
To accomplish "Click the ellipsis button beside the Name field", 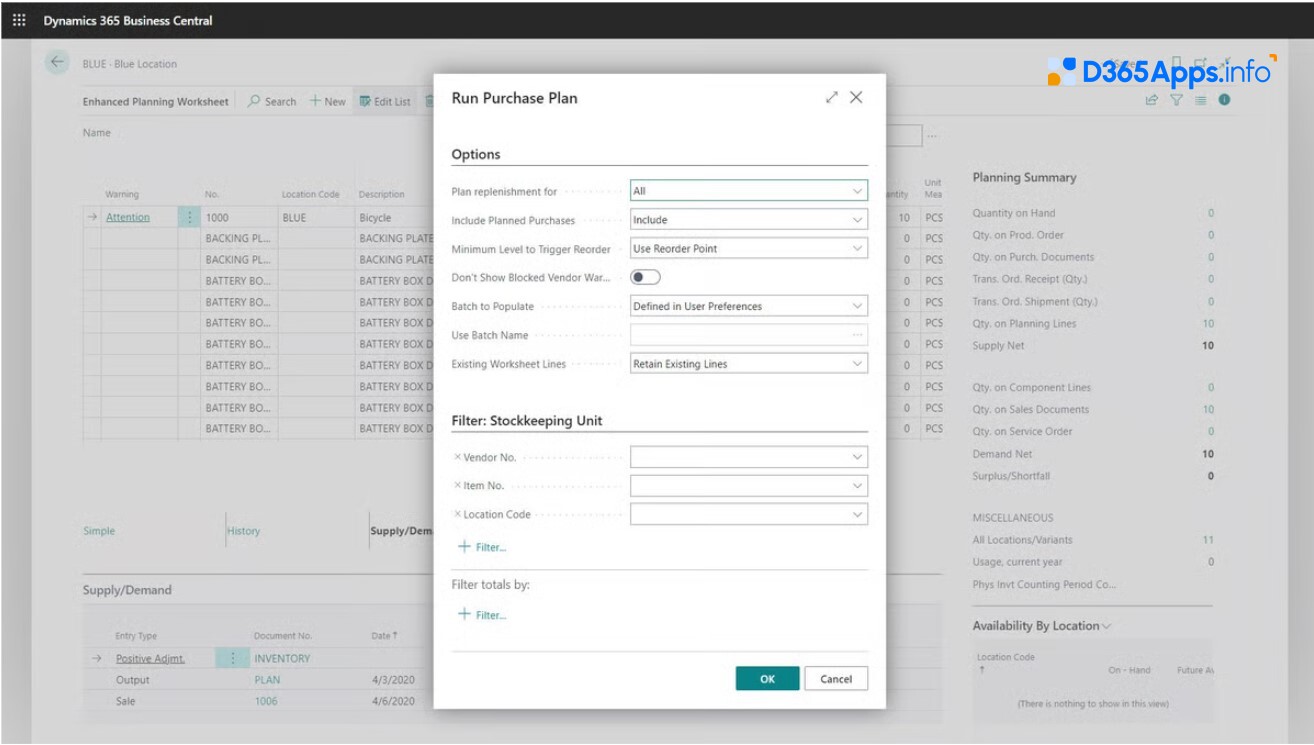I will click(x=932, y=134).
